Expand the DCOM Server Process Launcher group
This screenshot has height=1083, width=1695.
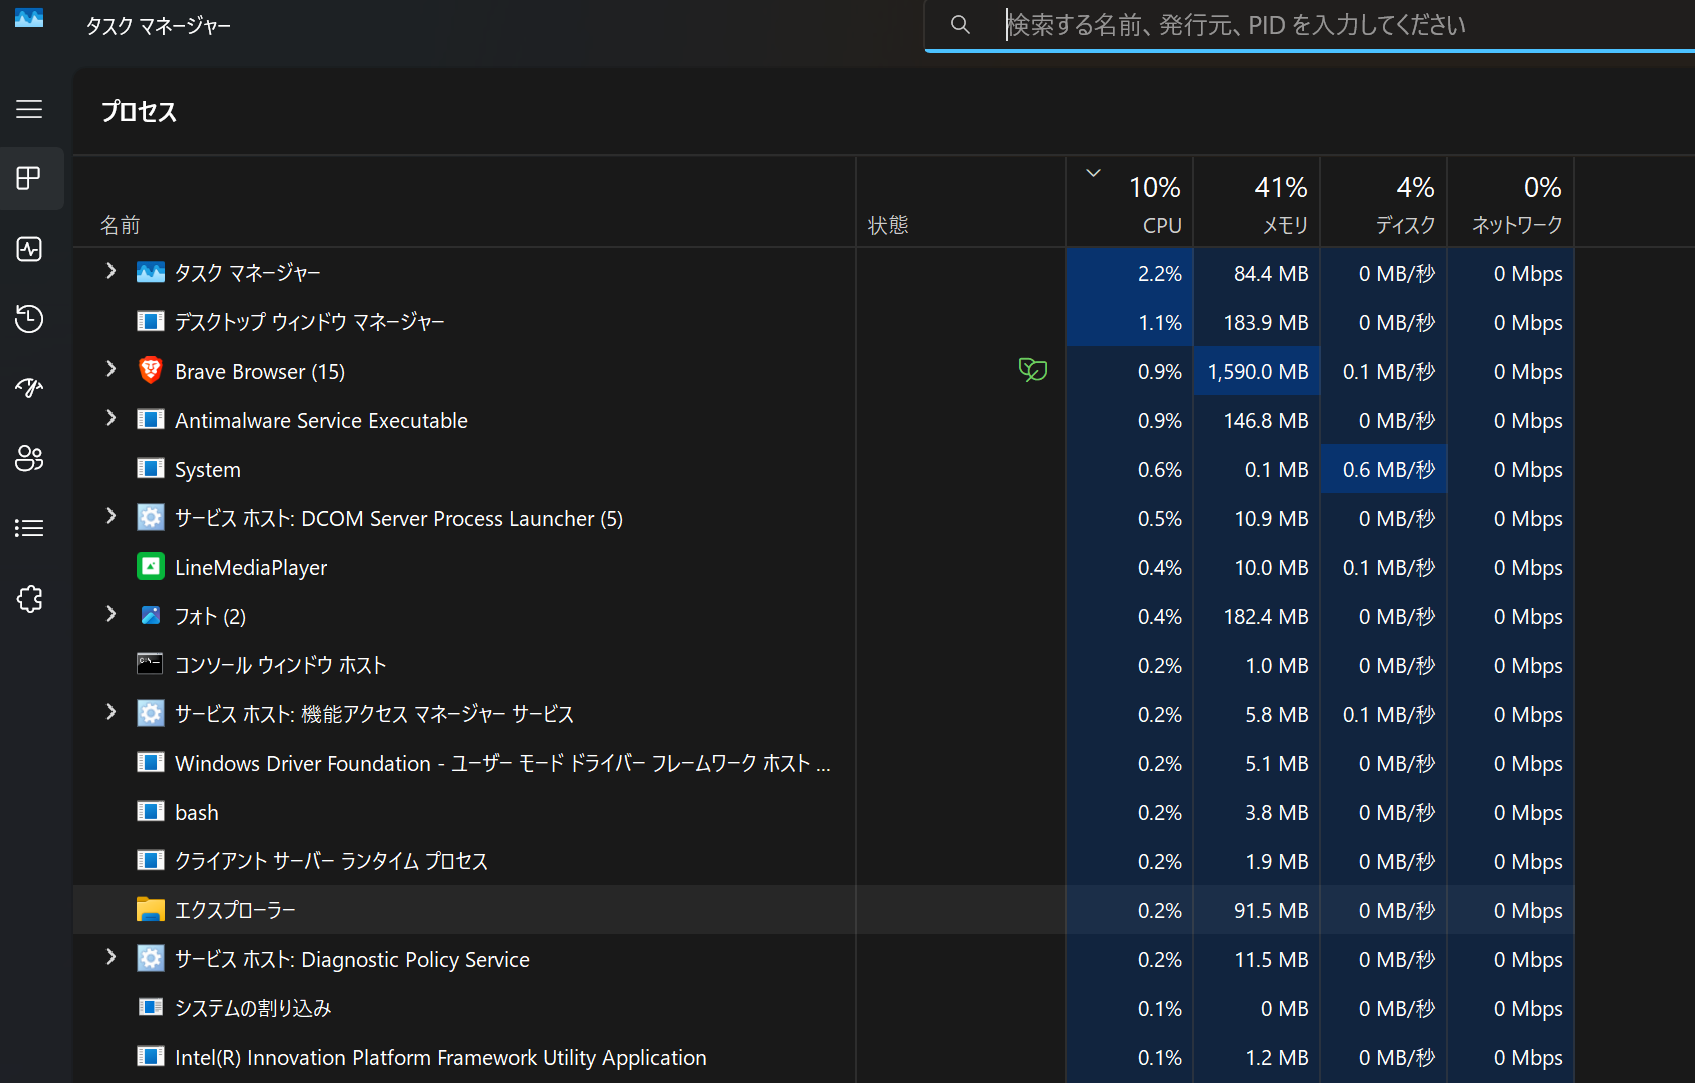click(x=111, y=516)
